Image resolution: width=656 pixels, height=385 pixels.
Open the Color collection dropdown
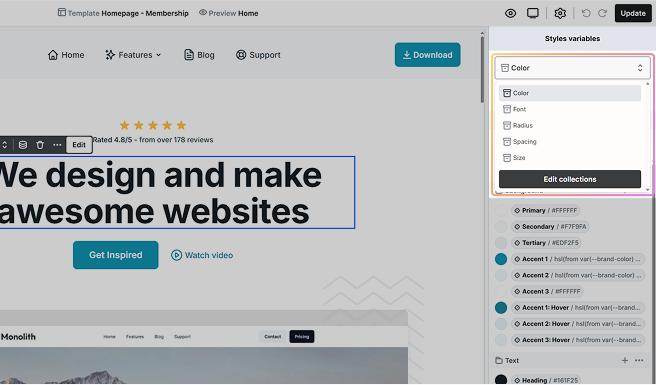[572, 68]
